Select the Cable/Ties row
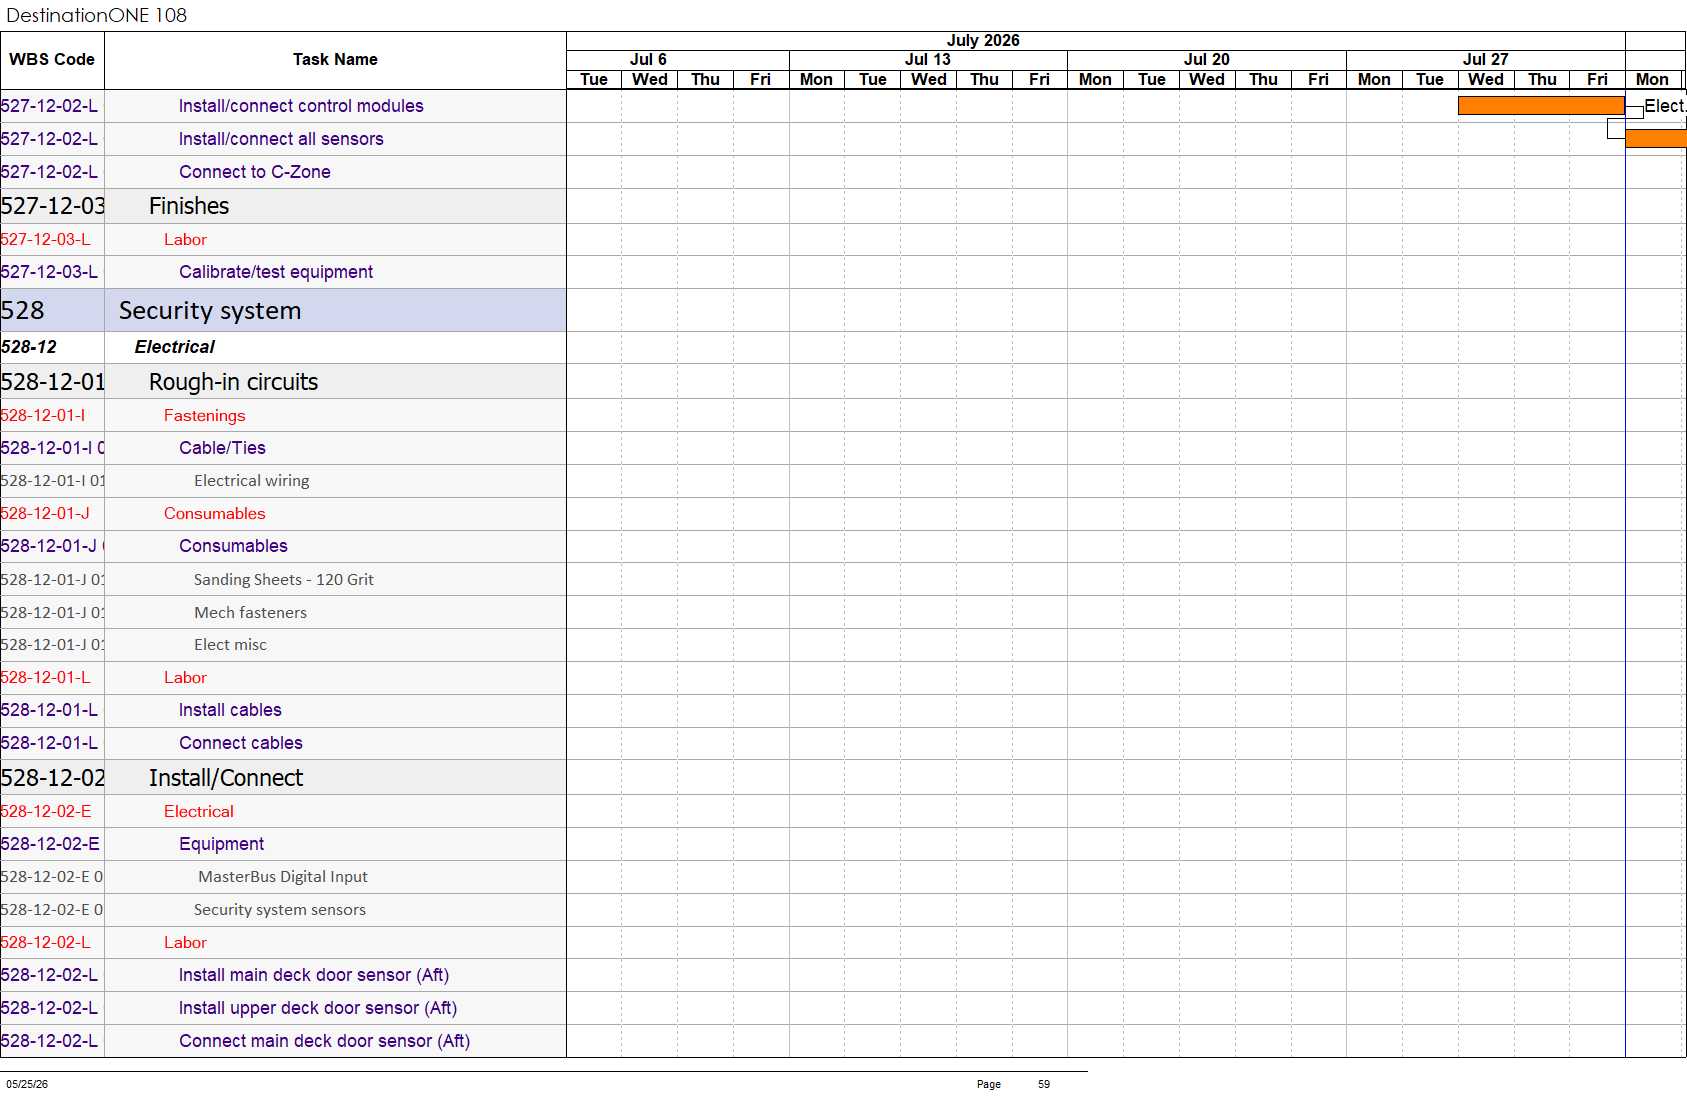This screenshot has width=1687, height=1097. click(283, 448)
